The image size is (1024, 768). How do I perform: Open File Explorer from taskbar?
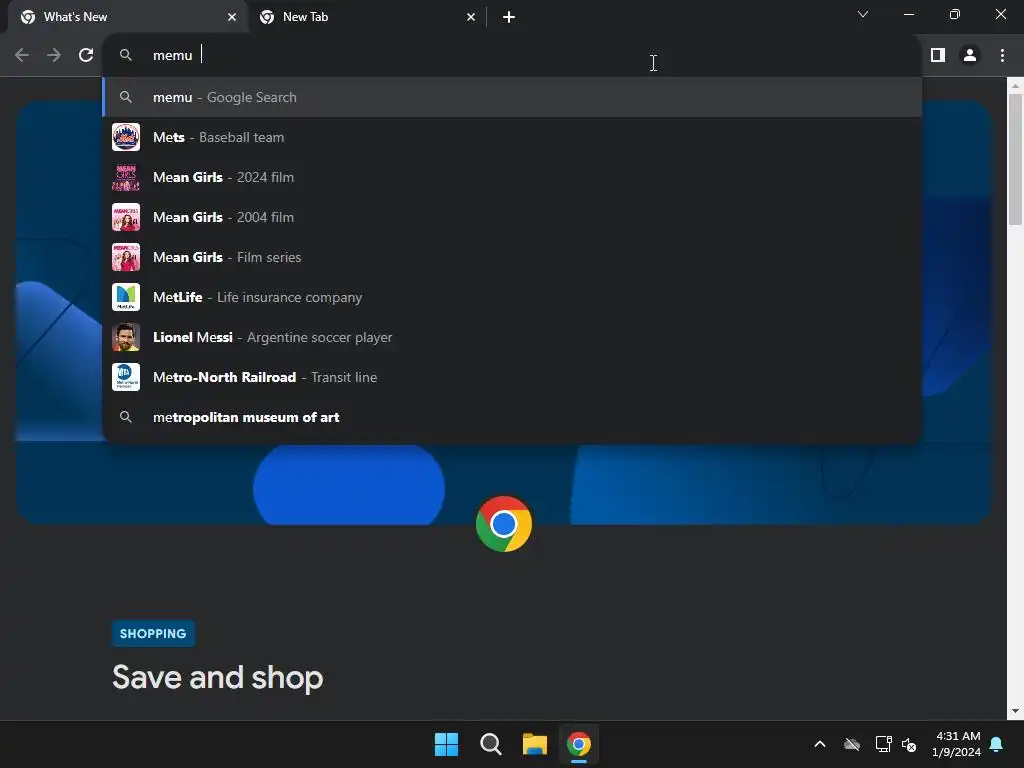point(534,744)
